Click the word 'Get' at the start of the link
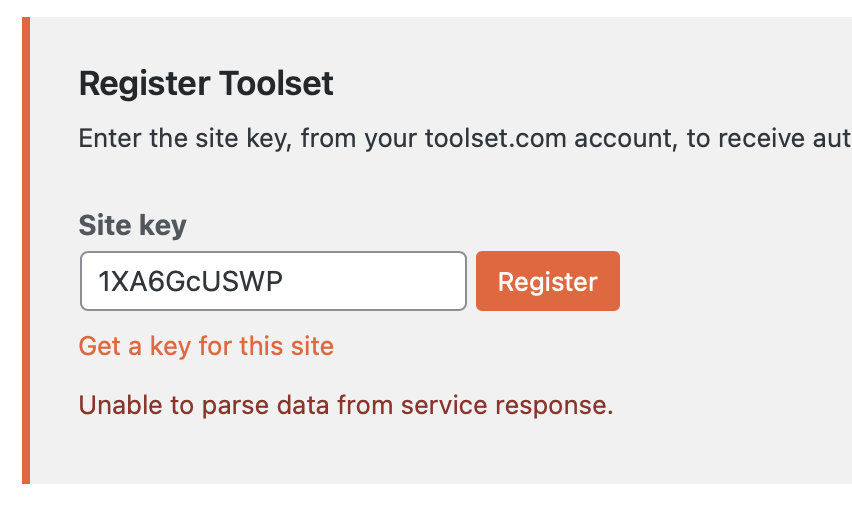Image resolution: width=852 pixels, height=512 pixels. (x=99, y=346)
